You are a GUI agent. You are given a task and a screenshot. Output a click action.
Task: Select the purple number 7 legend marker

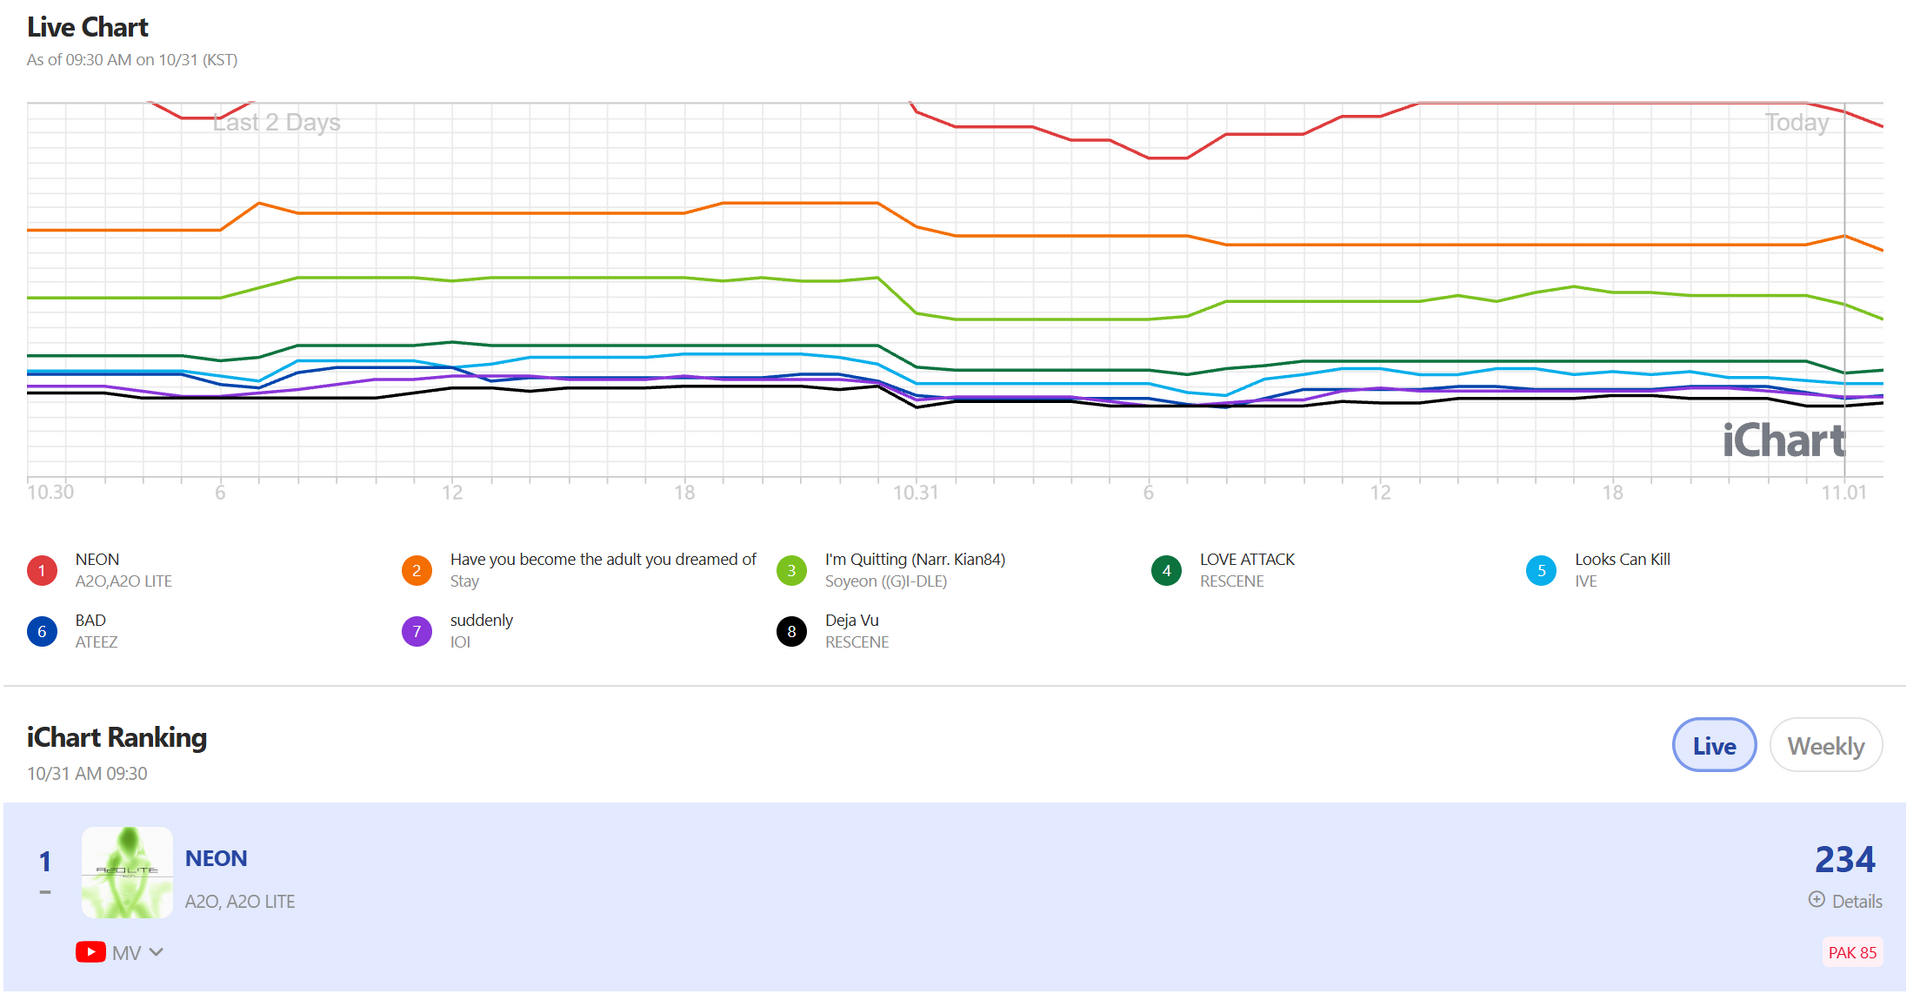tap(417, 632)
